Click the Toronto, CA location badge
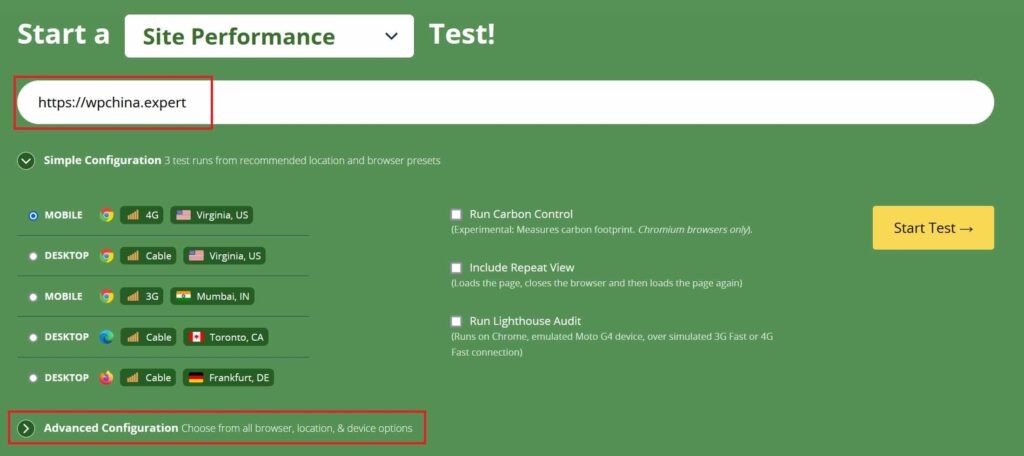Image resolution: width=1024 pixels, height=456 pixels. pos(226,337)
